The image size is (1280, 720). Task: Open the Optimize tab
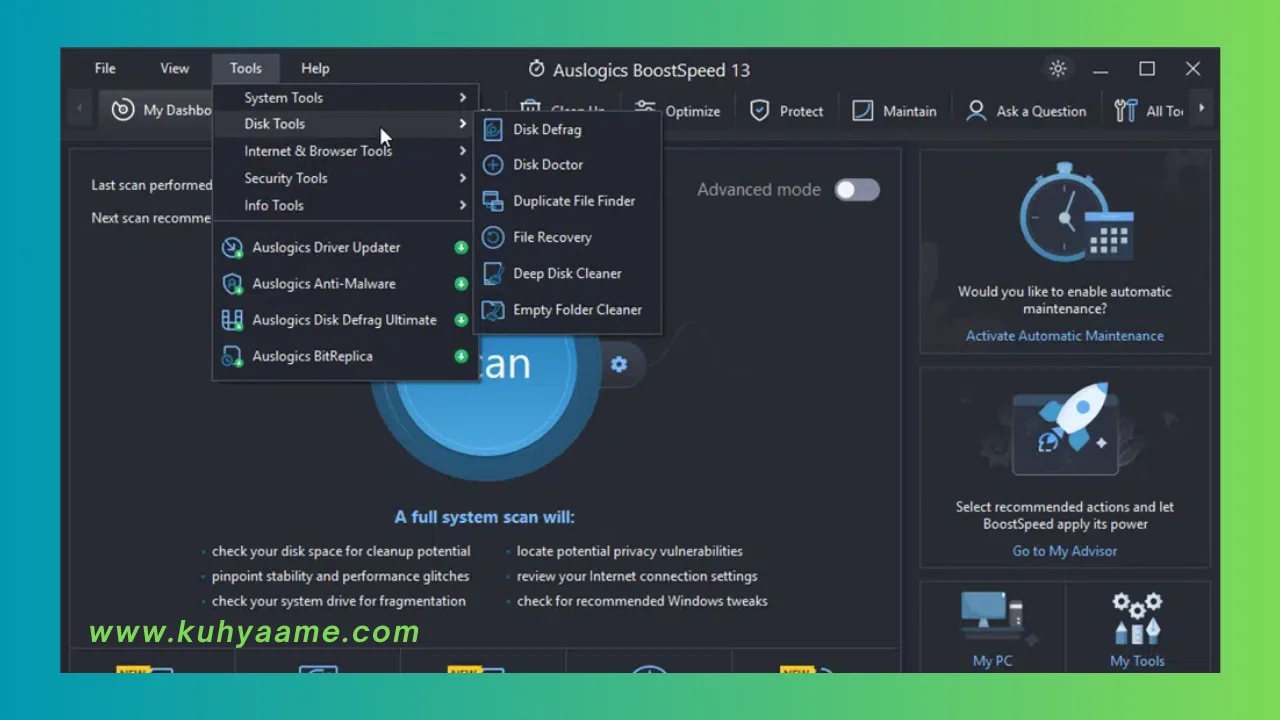pos(678,111)
